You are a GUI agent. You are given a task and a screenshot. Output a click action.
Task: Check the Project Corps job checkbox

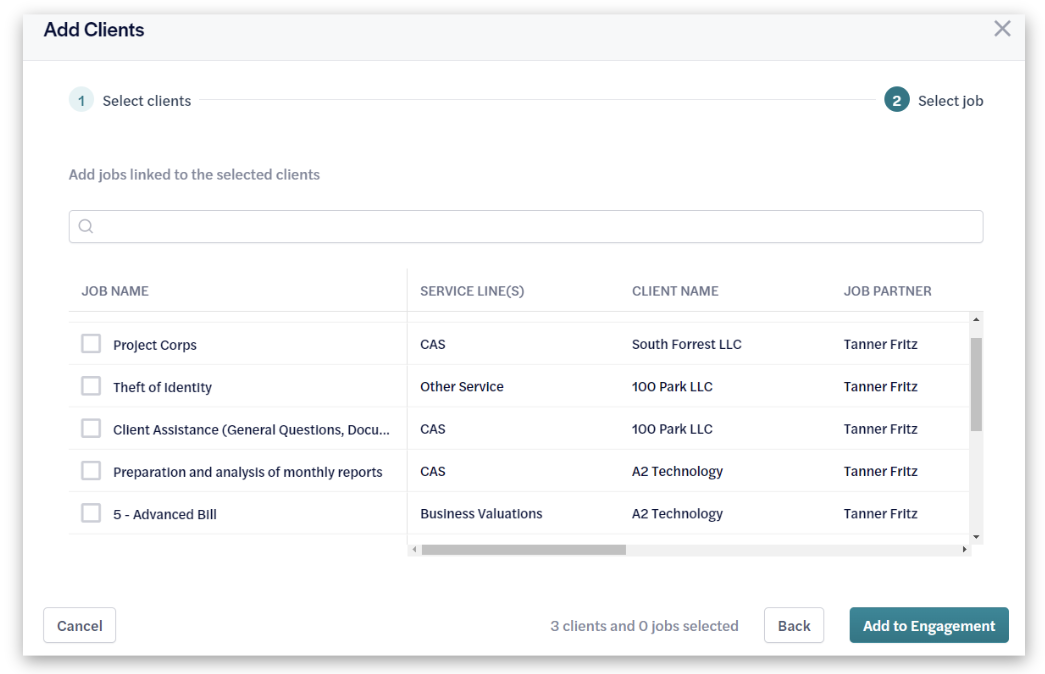pyautogui.click(x=91, y=344)
